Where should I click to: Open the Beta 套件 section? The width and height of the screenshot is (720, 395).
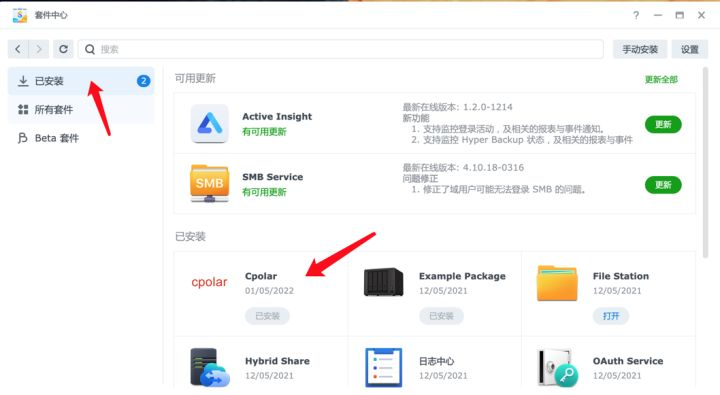[x=81, y=138]
